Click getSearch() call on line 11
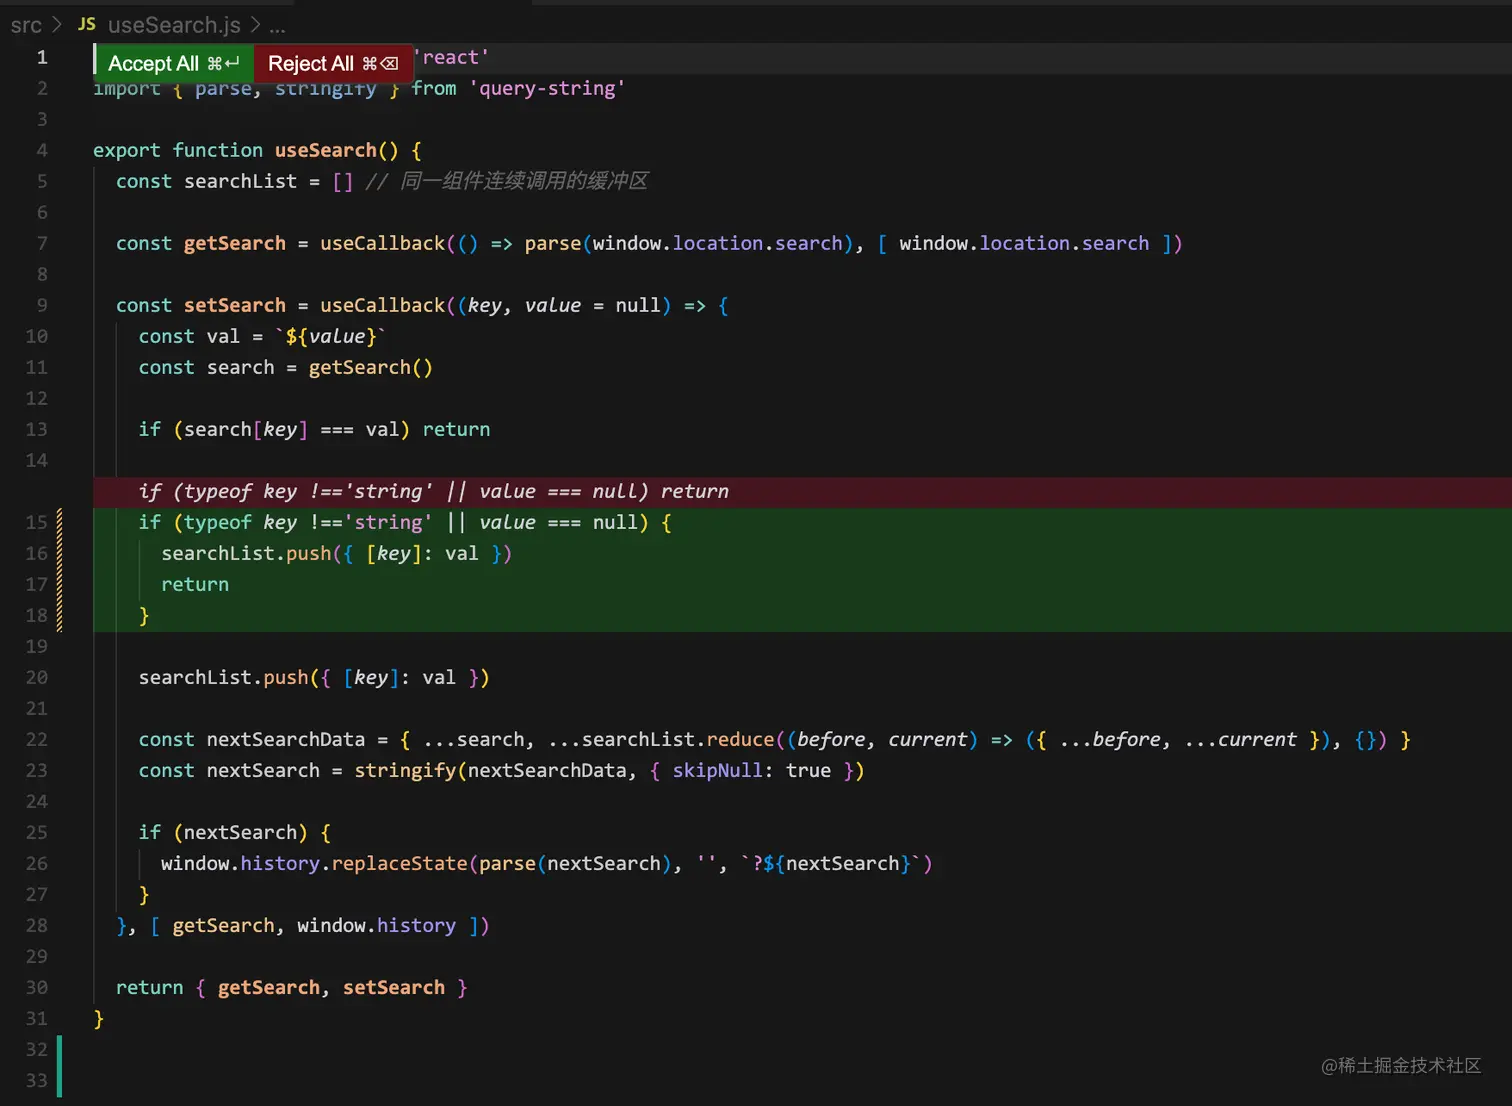This screenshot has width=1512, height=1106. [x=371, y=367]
